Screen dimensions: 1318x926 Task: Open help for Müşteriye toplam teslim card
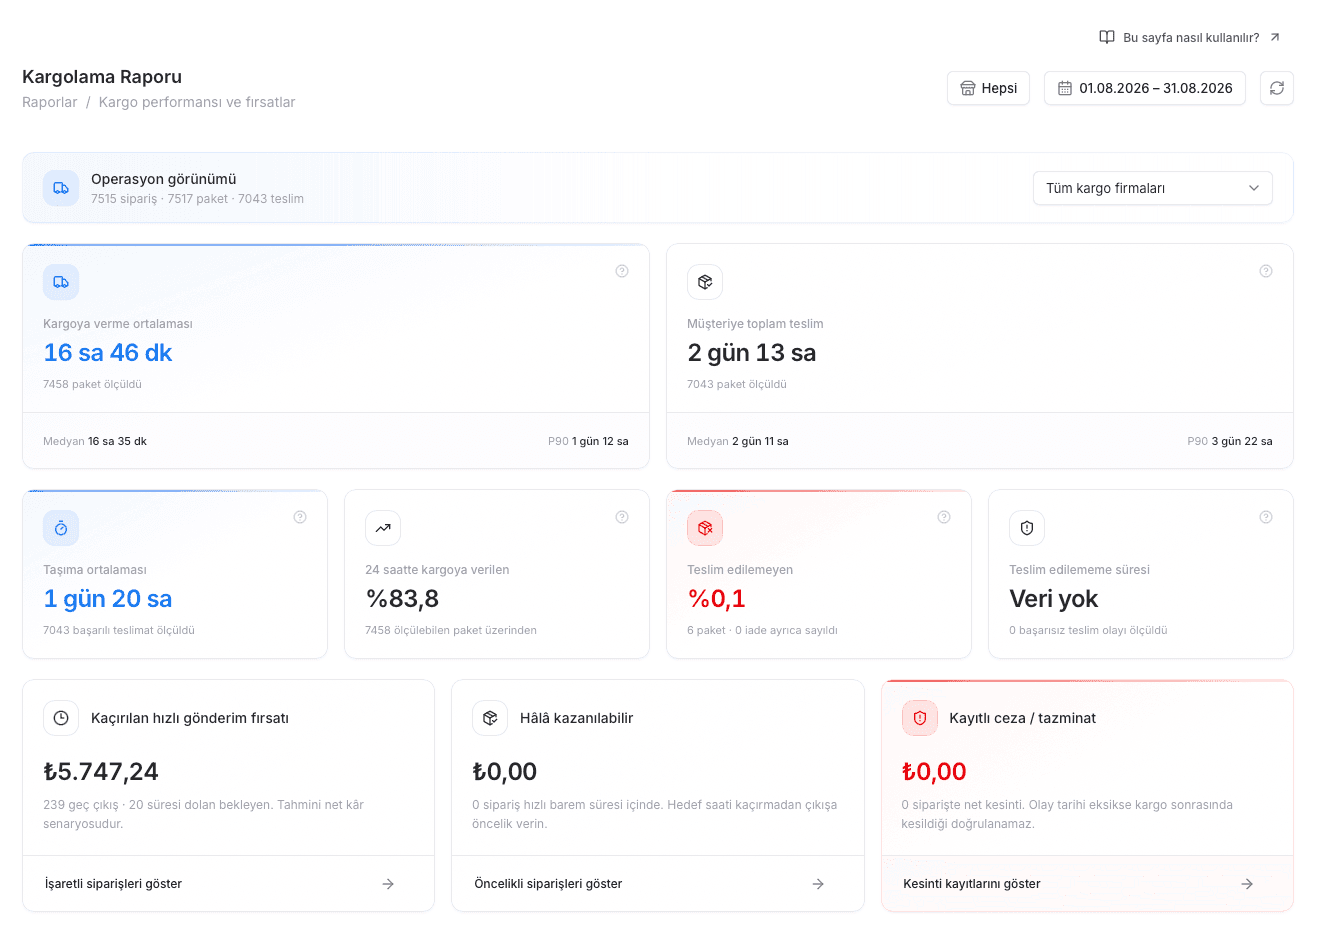point(1266,271)
